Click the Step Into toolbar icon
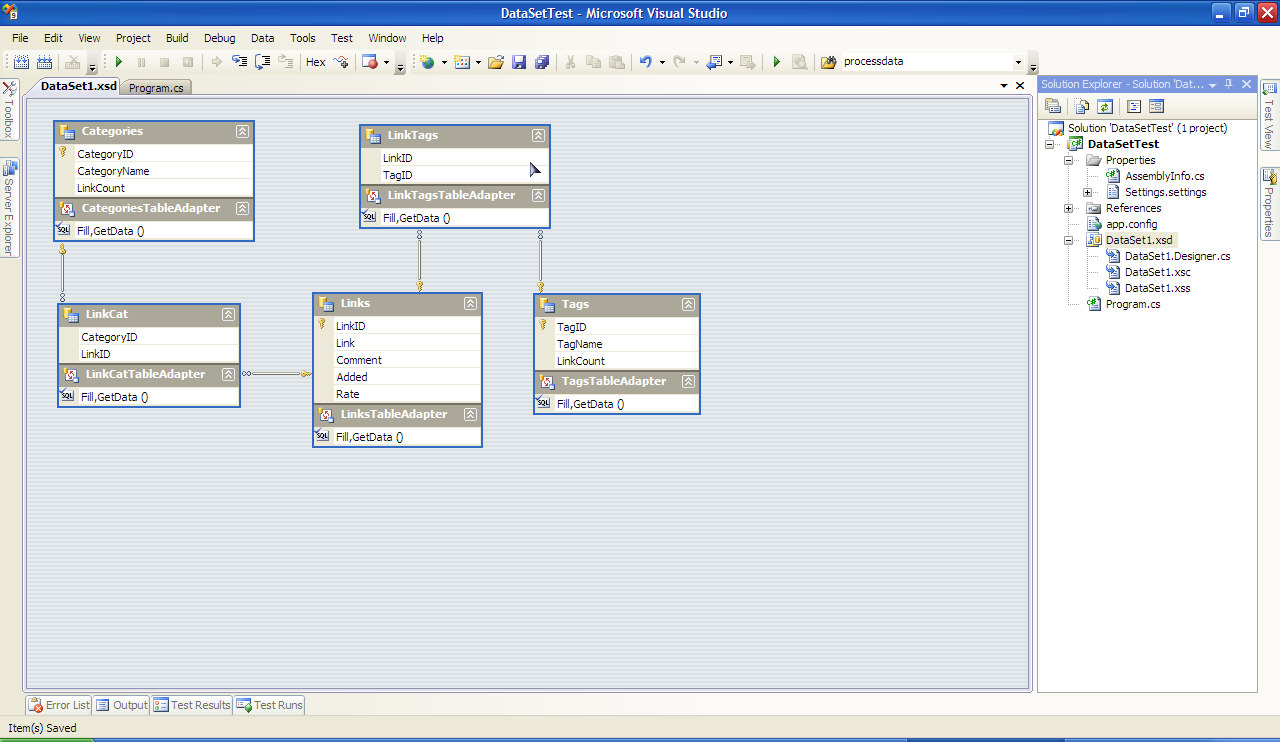 pos(240,62)
